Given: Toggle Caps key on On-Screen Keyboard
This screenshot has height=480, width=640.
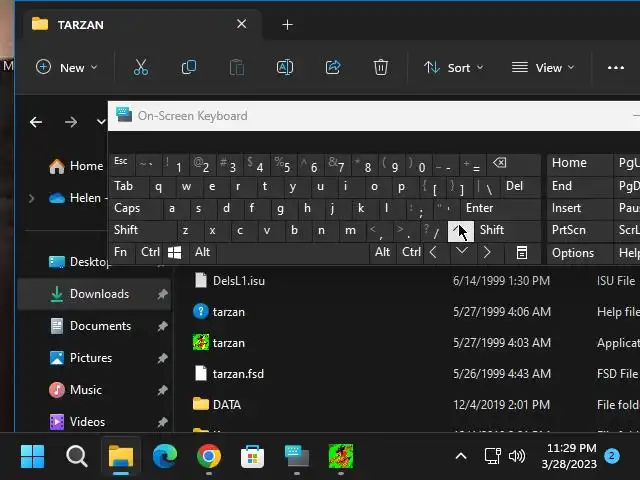Looking at the screenshot, I should (136, 209).
